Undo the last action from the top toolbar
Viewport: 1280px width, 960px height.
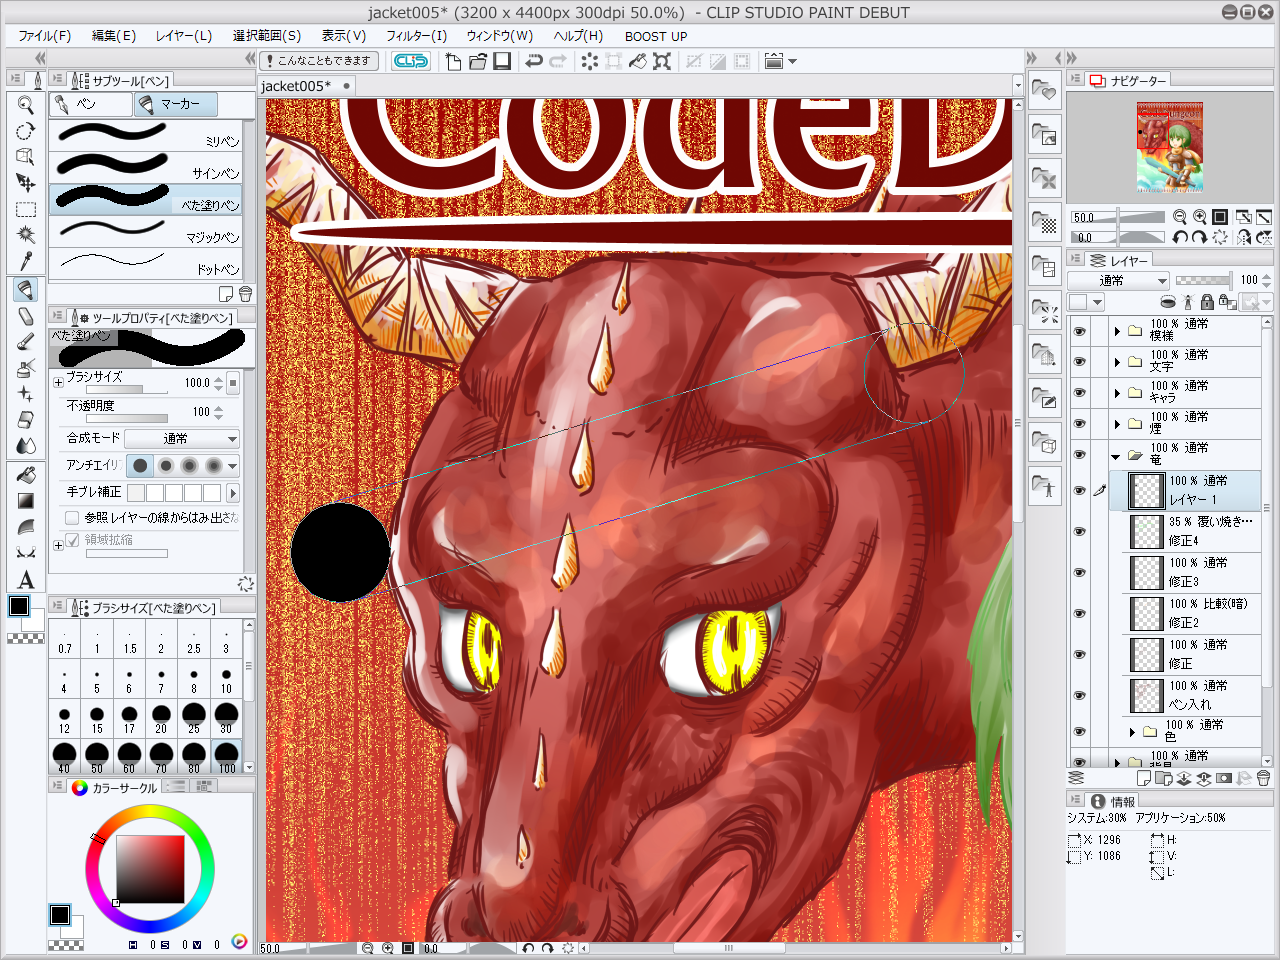pos(534,61)
